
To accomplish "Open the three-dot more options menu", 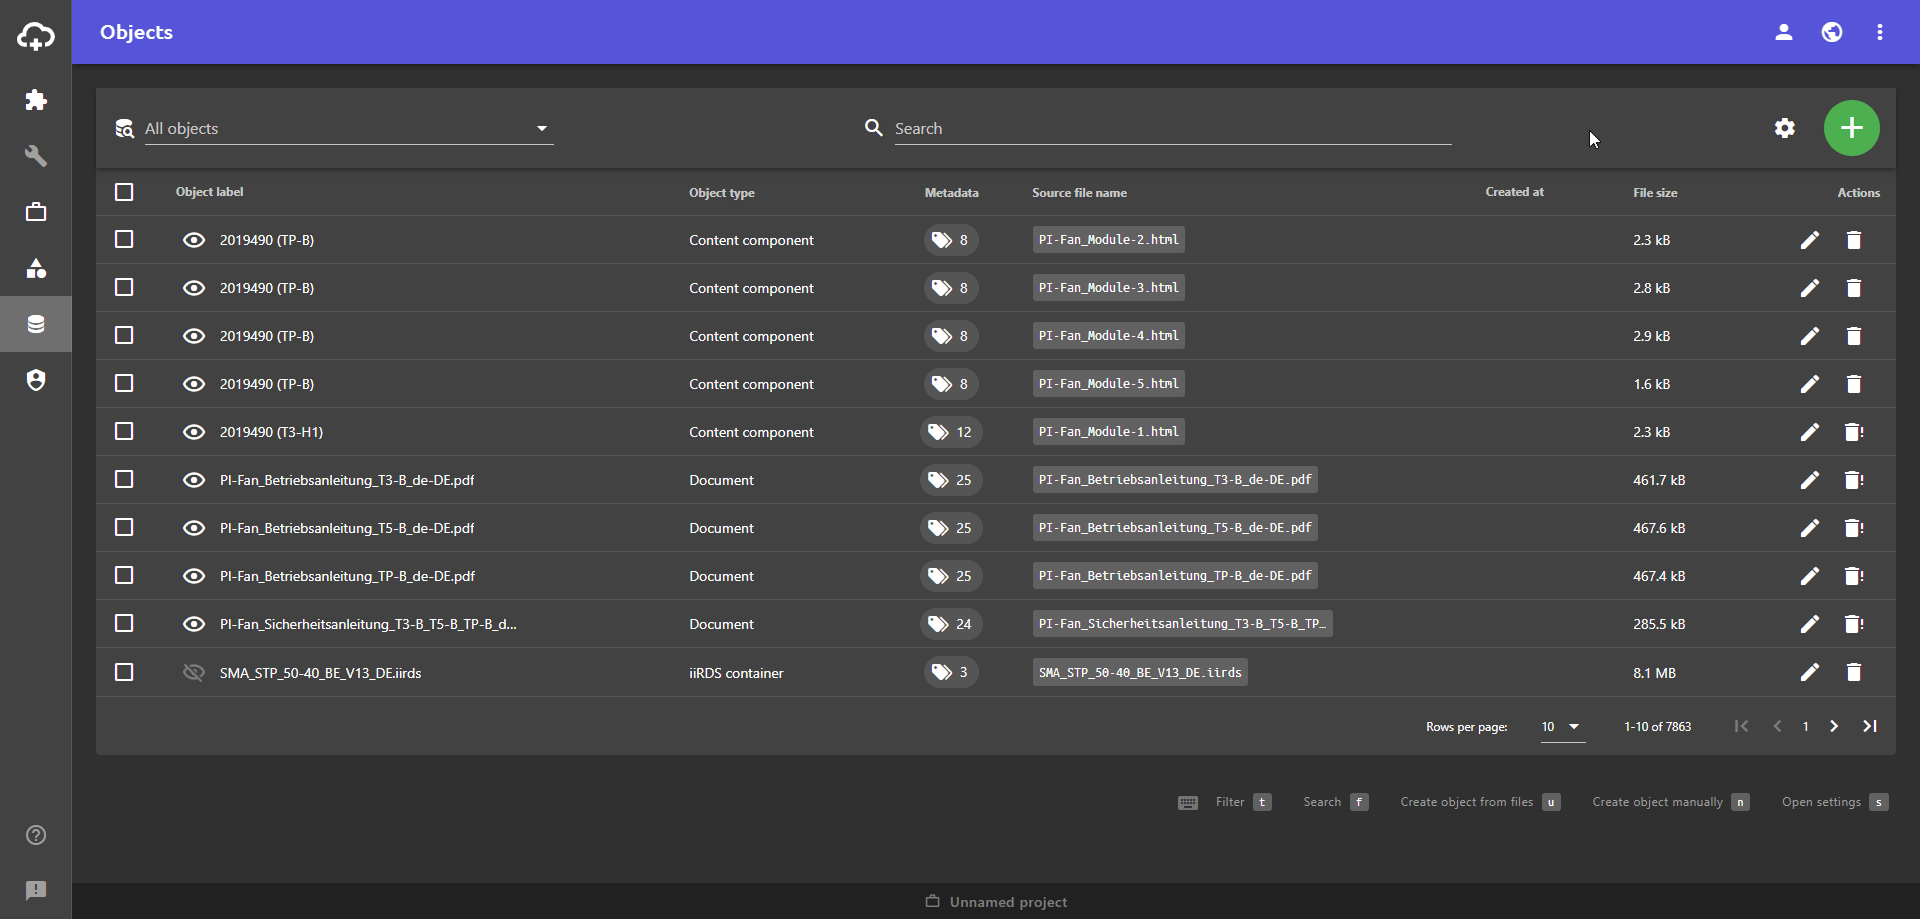I will click(x=1880, y=32).
